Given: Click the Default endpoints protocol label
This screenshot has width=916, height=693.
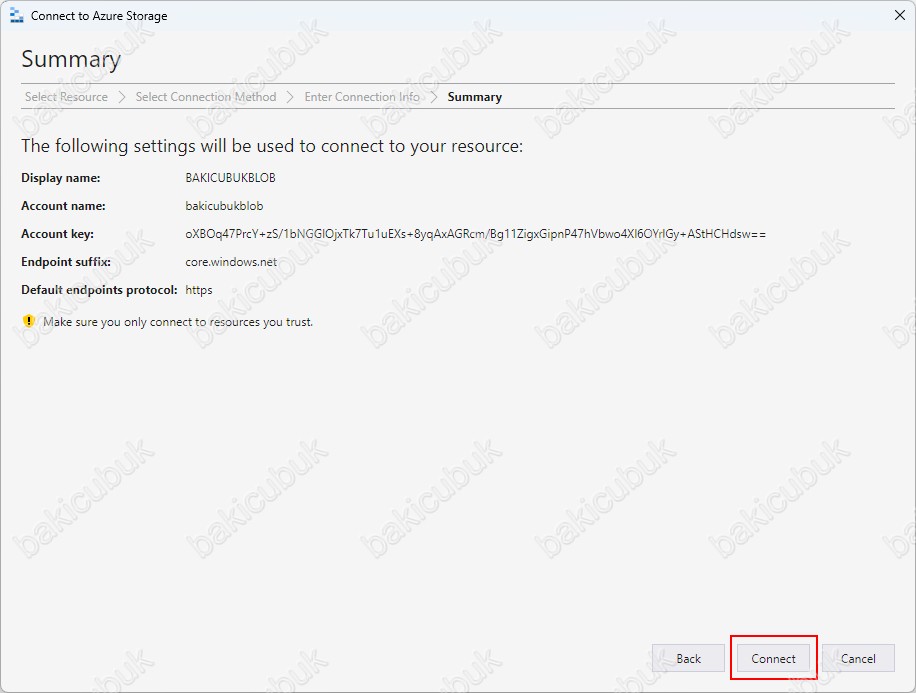Looking at the screenshot, I should [99, 290].
